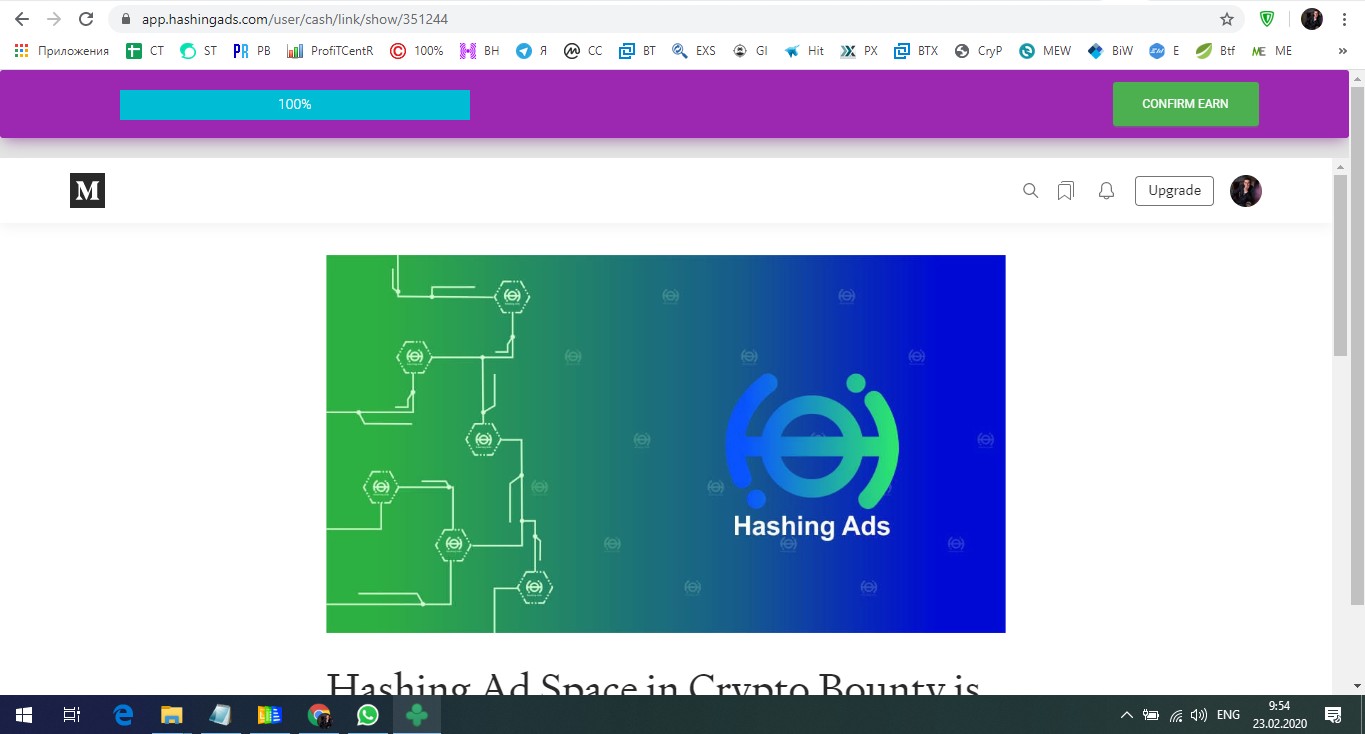Open the BiW bookmark
1365x734 pixels.
[1110, 51]
